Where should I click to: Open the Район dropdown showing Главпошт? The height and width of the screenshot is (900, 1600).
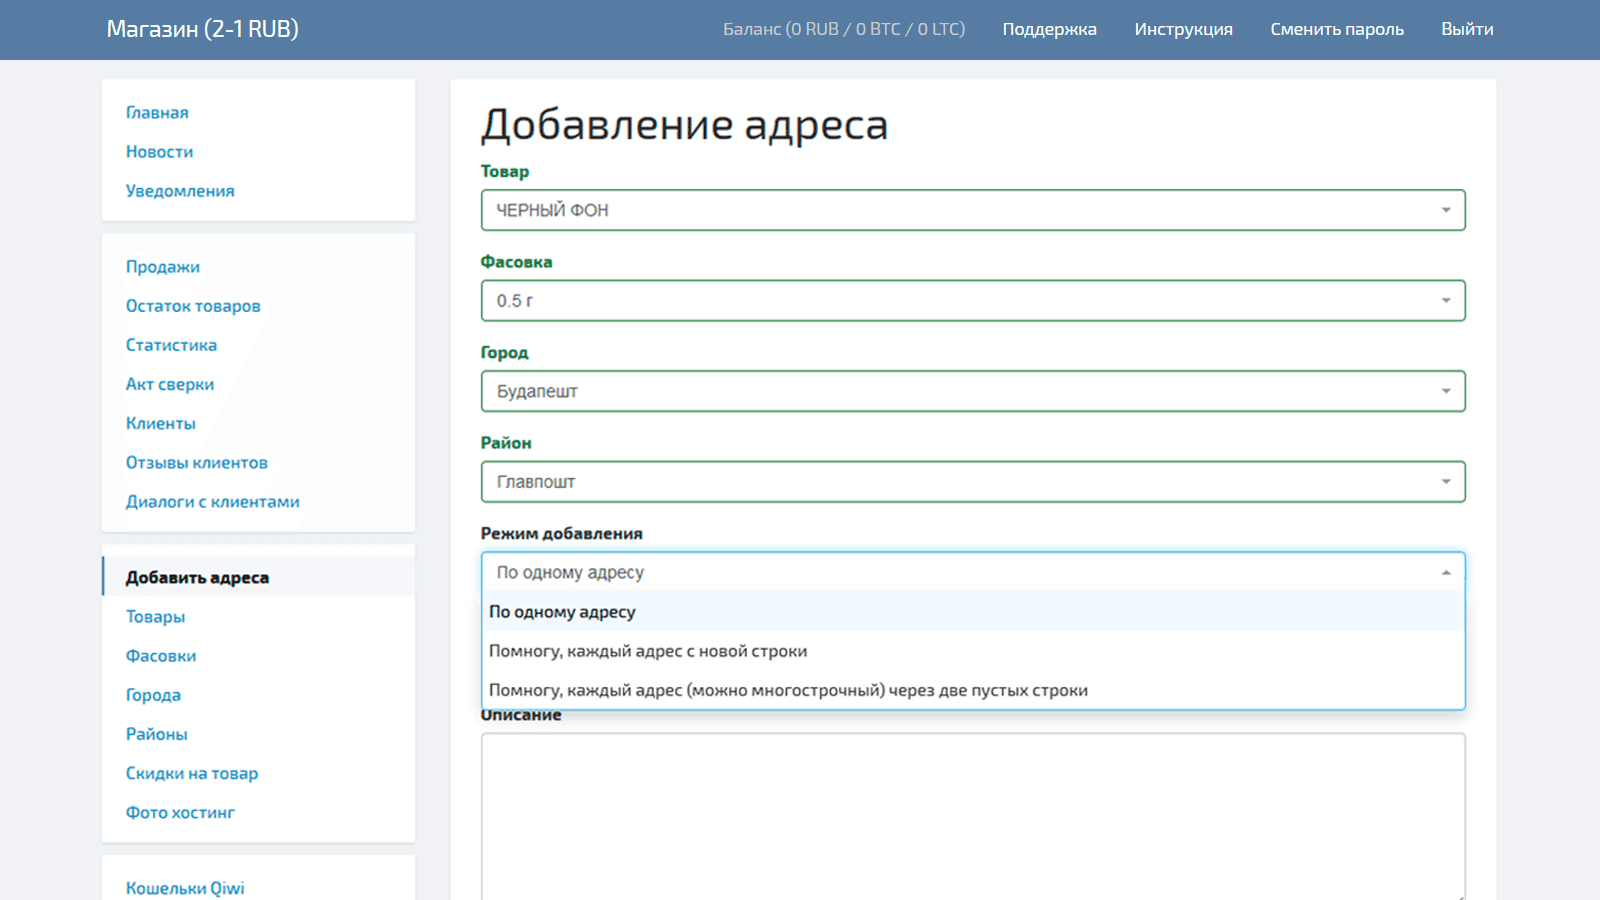click(973, 482)
